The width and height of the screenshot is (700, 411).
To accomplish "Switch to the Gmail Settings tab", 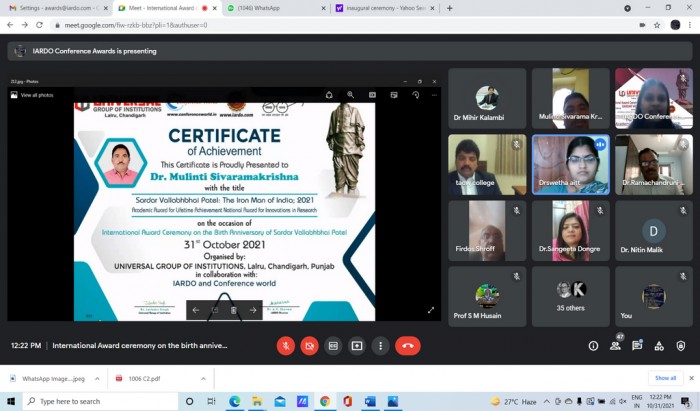I will pos(58,8).
